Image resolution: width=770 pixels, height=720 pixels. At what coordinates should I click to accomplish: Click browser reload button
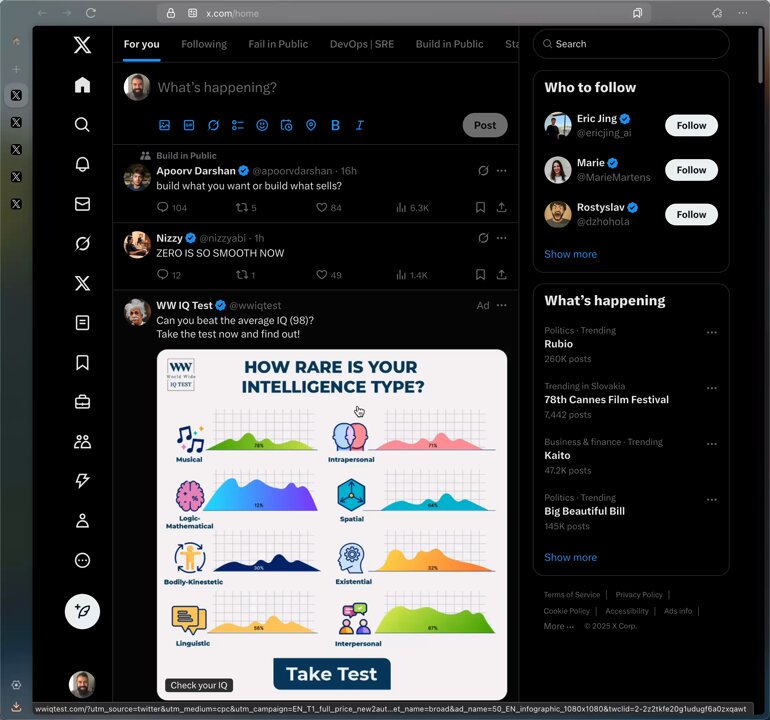tap(90, 13)
